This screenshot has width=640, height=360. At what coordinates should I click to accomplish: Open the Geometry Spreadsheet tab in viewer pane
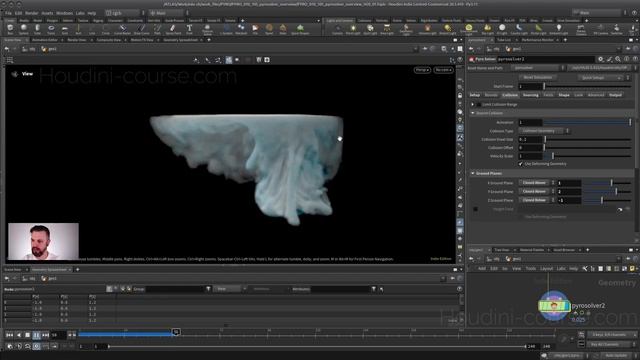tap(181, 40)
